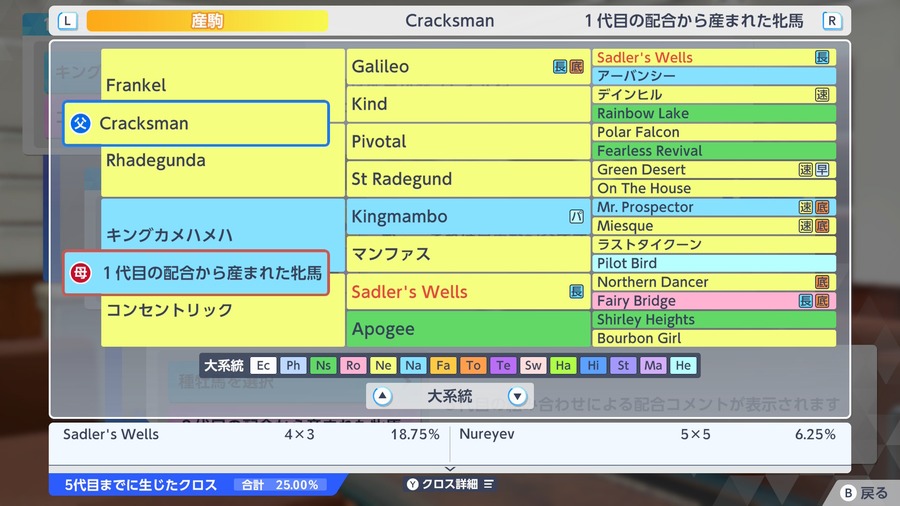Click the 底 badge on Northern Dancer
Image resolution: width=900 pixels, height=506 pixels.
[x=822, y=282]
